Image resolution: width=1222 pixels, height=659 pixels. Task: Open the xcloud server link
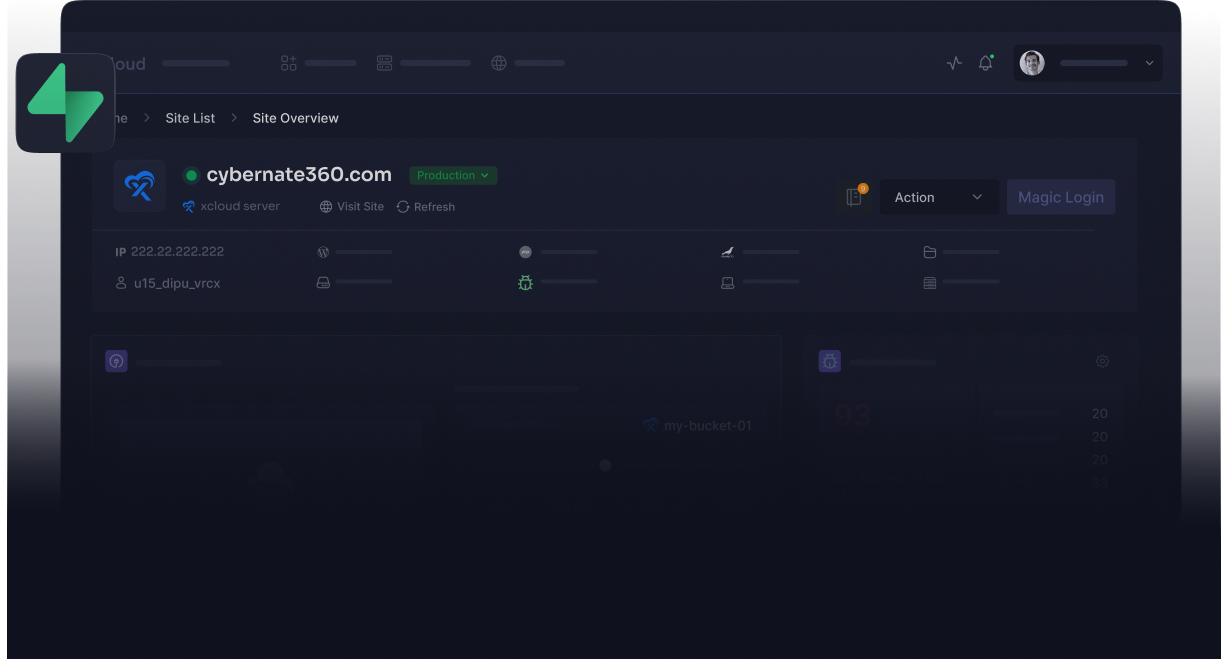231,206
